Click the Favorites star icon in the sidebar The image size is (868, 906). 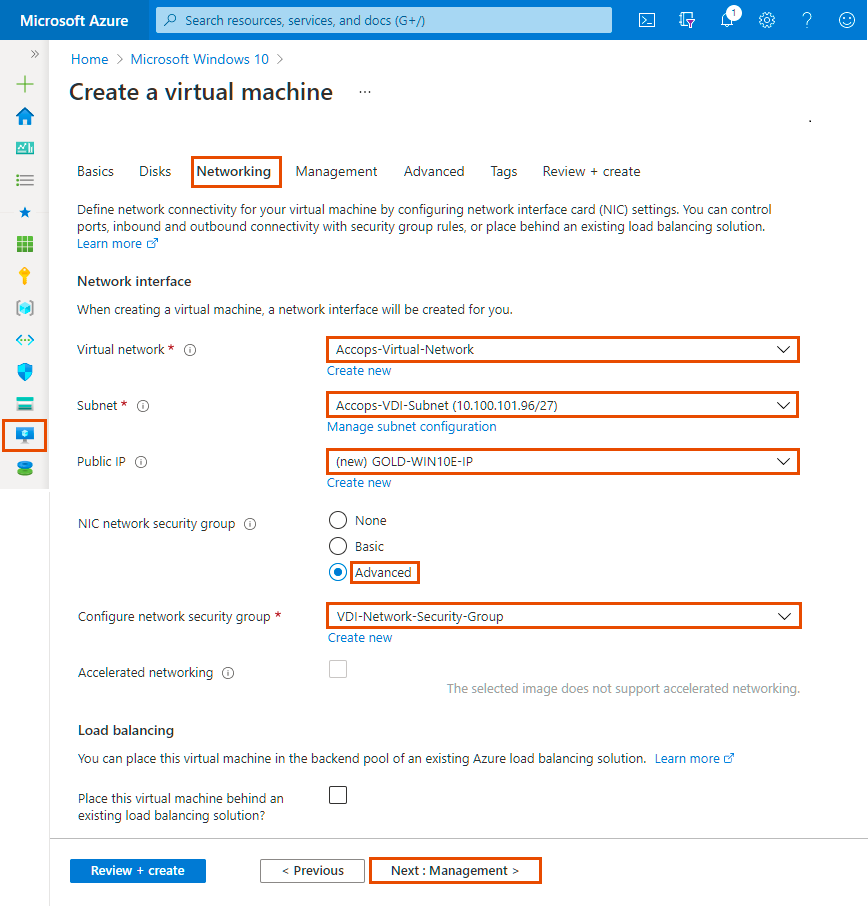pos(25,212)
